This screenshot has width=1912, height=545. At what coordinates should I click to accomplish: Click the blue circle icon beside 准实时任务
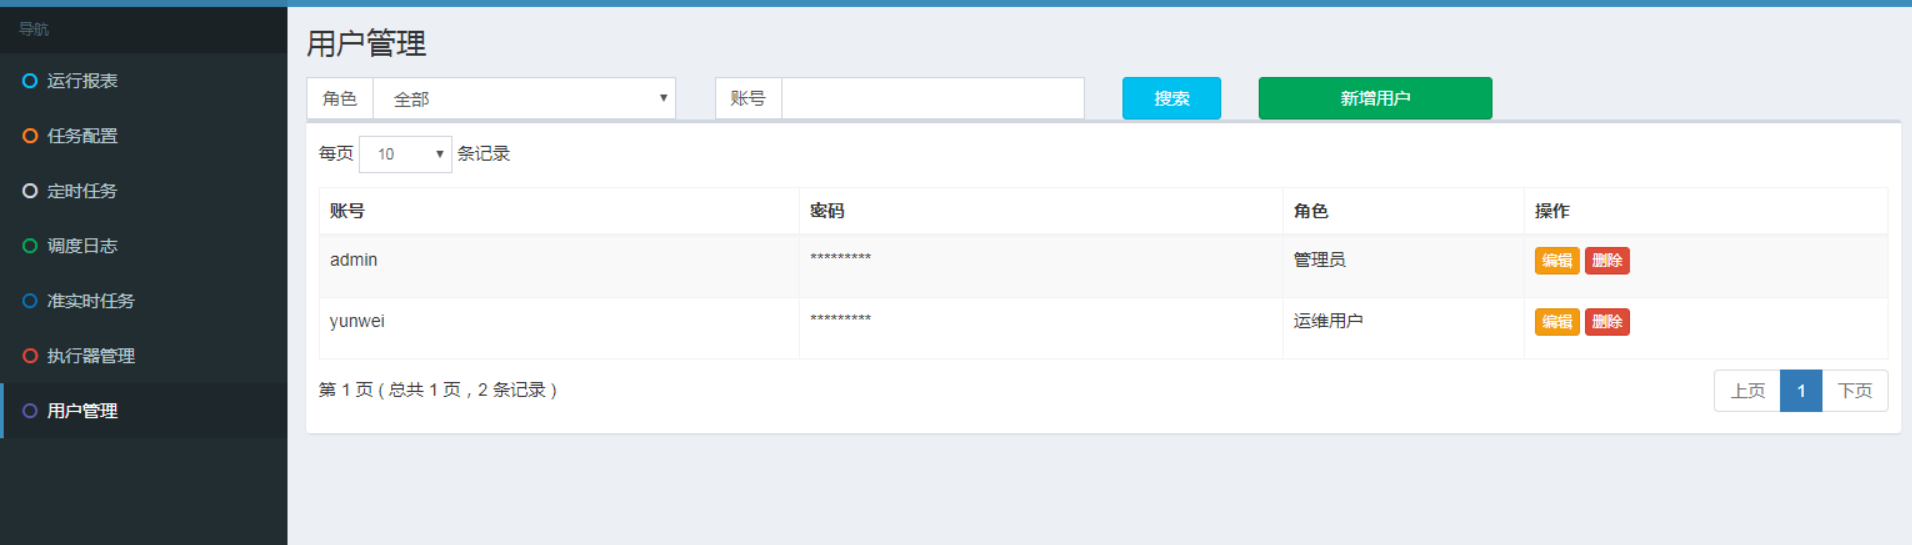coord(30,301)
